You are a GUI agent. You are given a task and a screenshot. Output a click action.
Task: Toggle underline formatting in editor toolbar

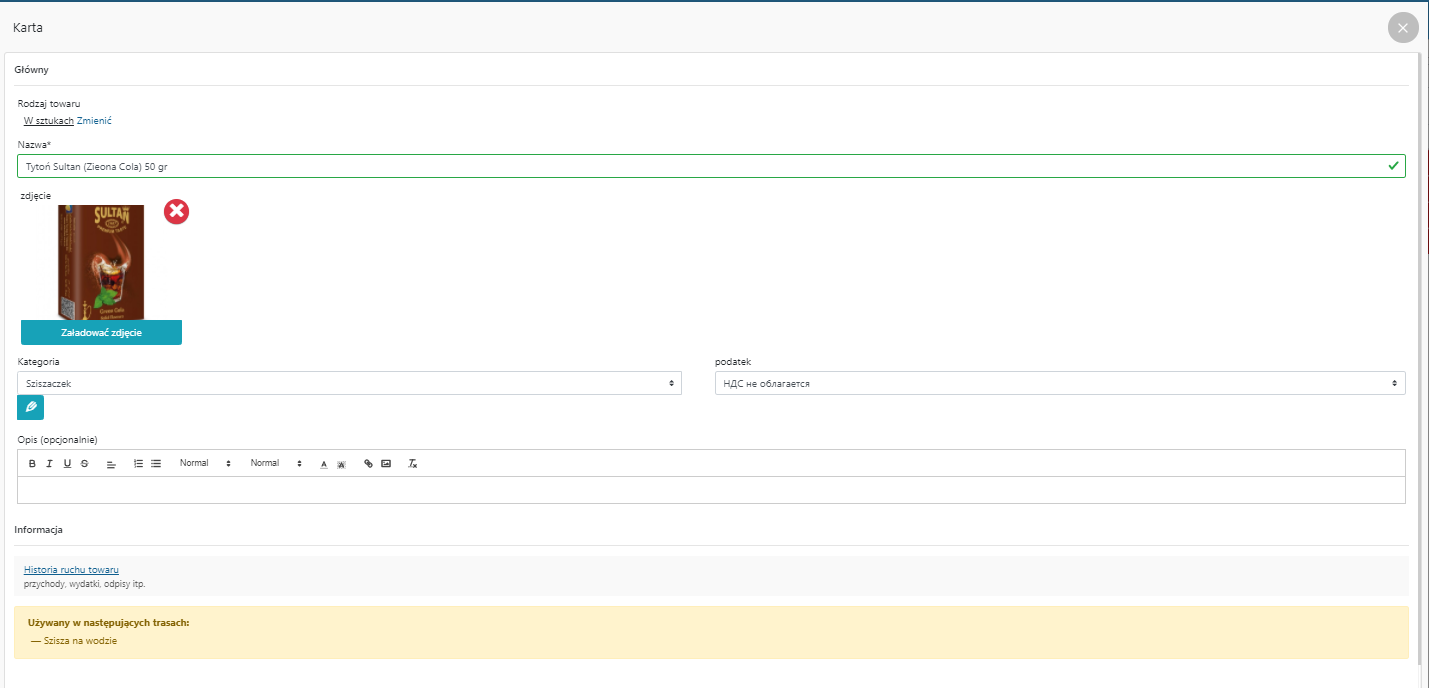pyautogui.click(x=67, y=464)
